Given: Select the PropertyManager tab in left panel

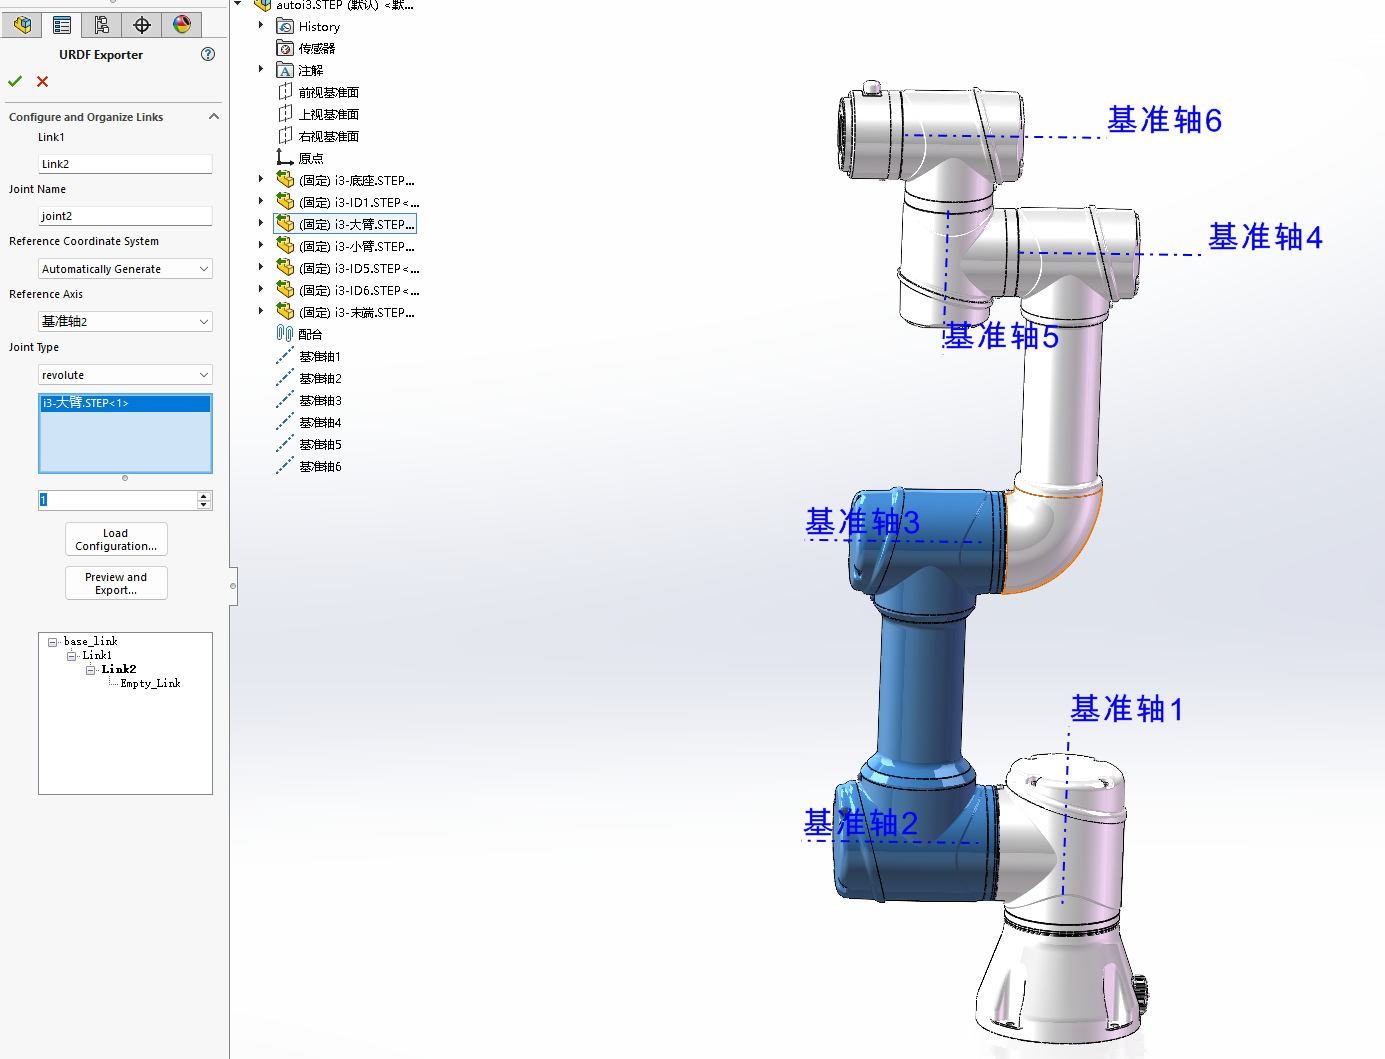Looking at the screenshot, I should click(x=61, y=24).
